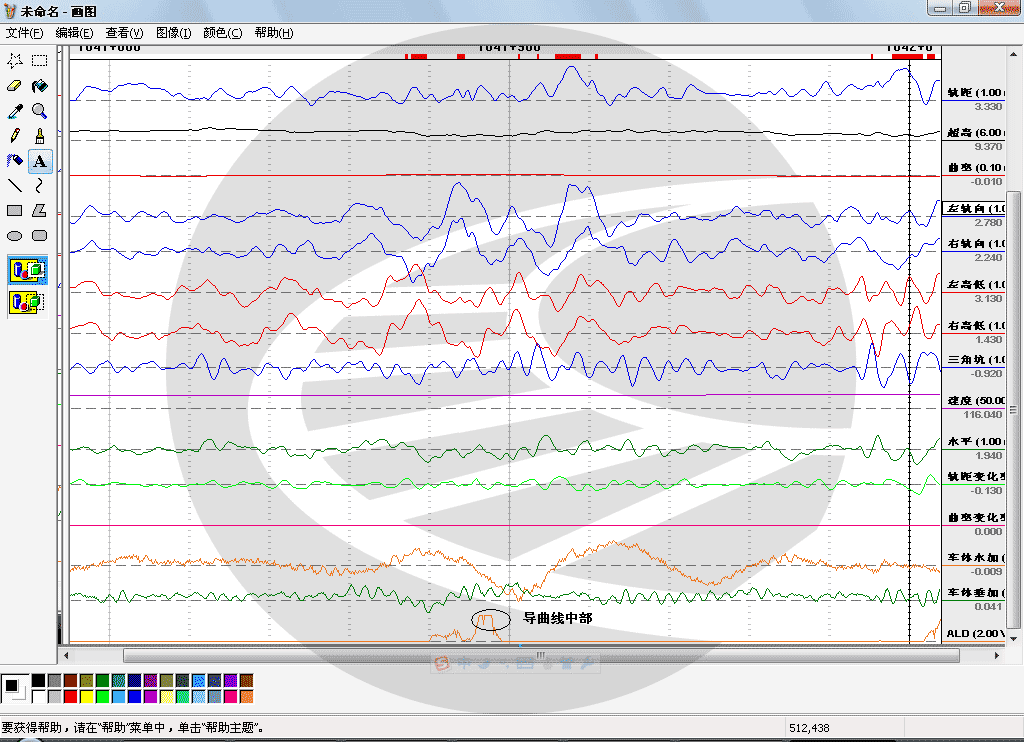Viewport: 1024px width, 742px height.
Task: Enable opaque background draw mode
Action: click(x=27, y=270)
